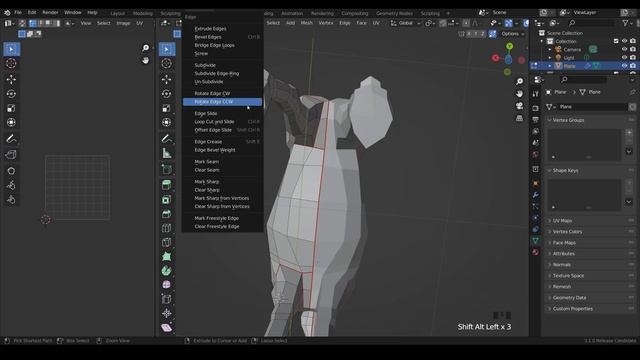Switch to the Geometry Nodes workspace tab
This screenshot has width=640, height=360.
(394, 13)
